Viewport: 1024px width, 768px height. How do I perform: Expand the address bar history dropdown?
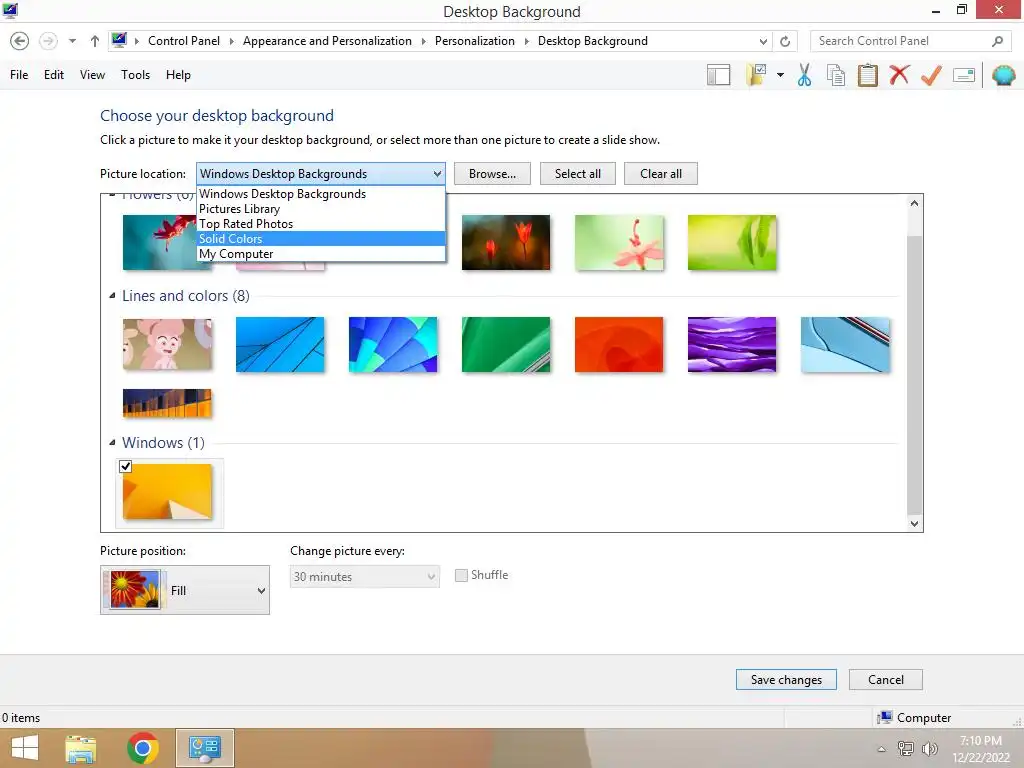pyautogui.click(x=763, y=41)
